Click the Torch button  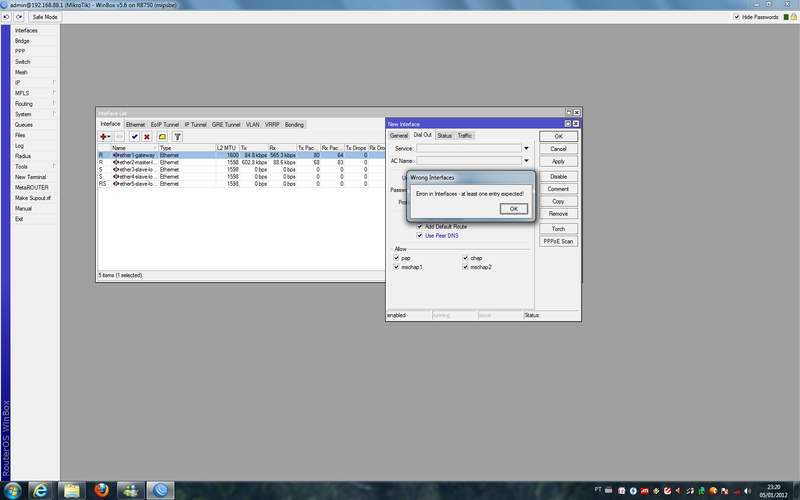[x=558, y=229]
